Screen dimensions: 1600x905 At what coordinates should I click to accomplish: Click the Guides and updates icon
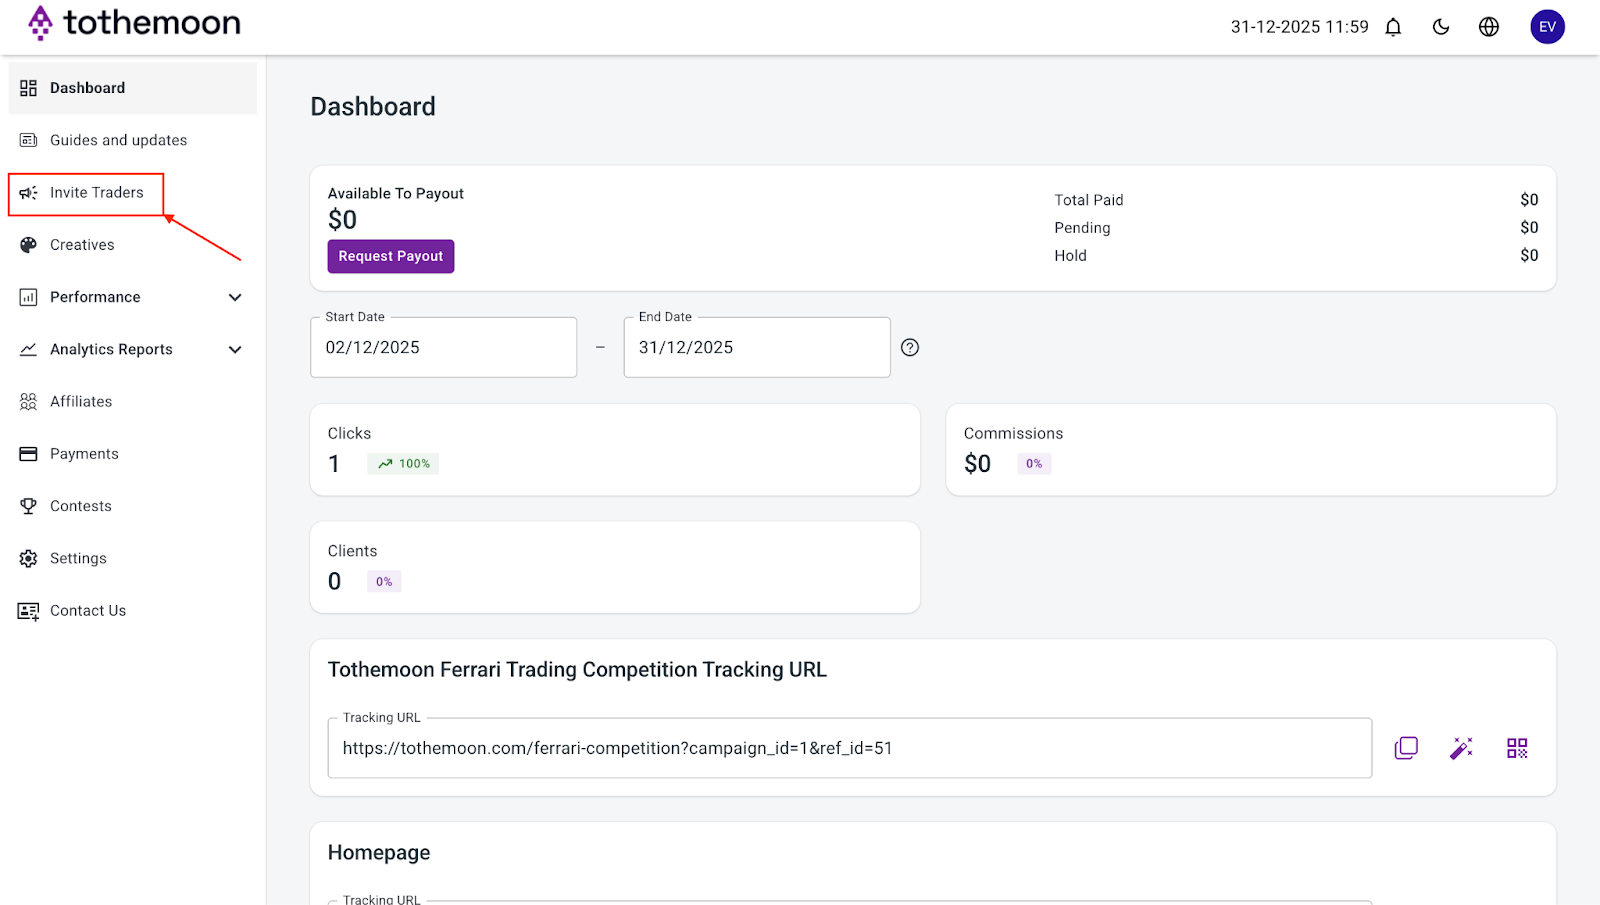click(x=28, y=140)
